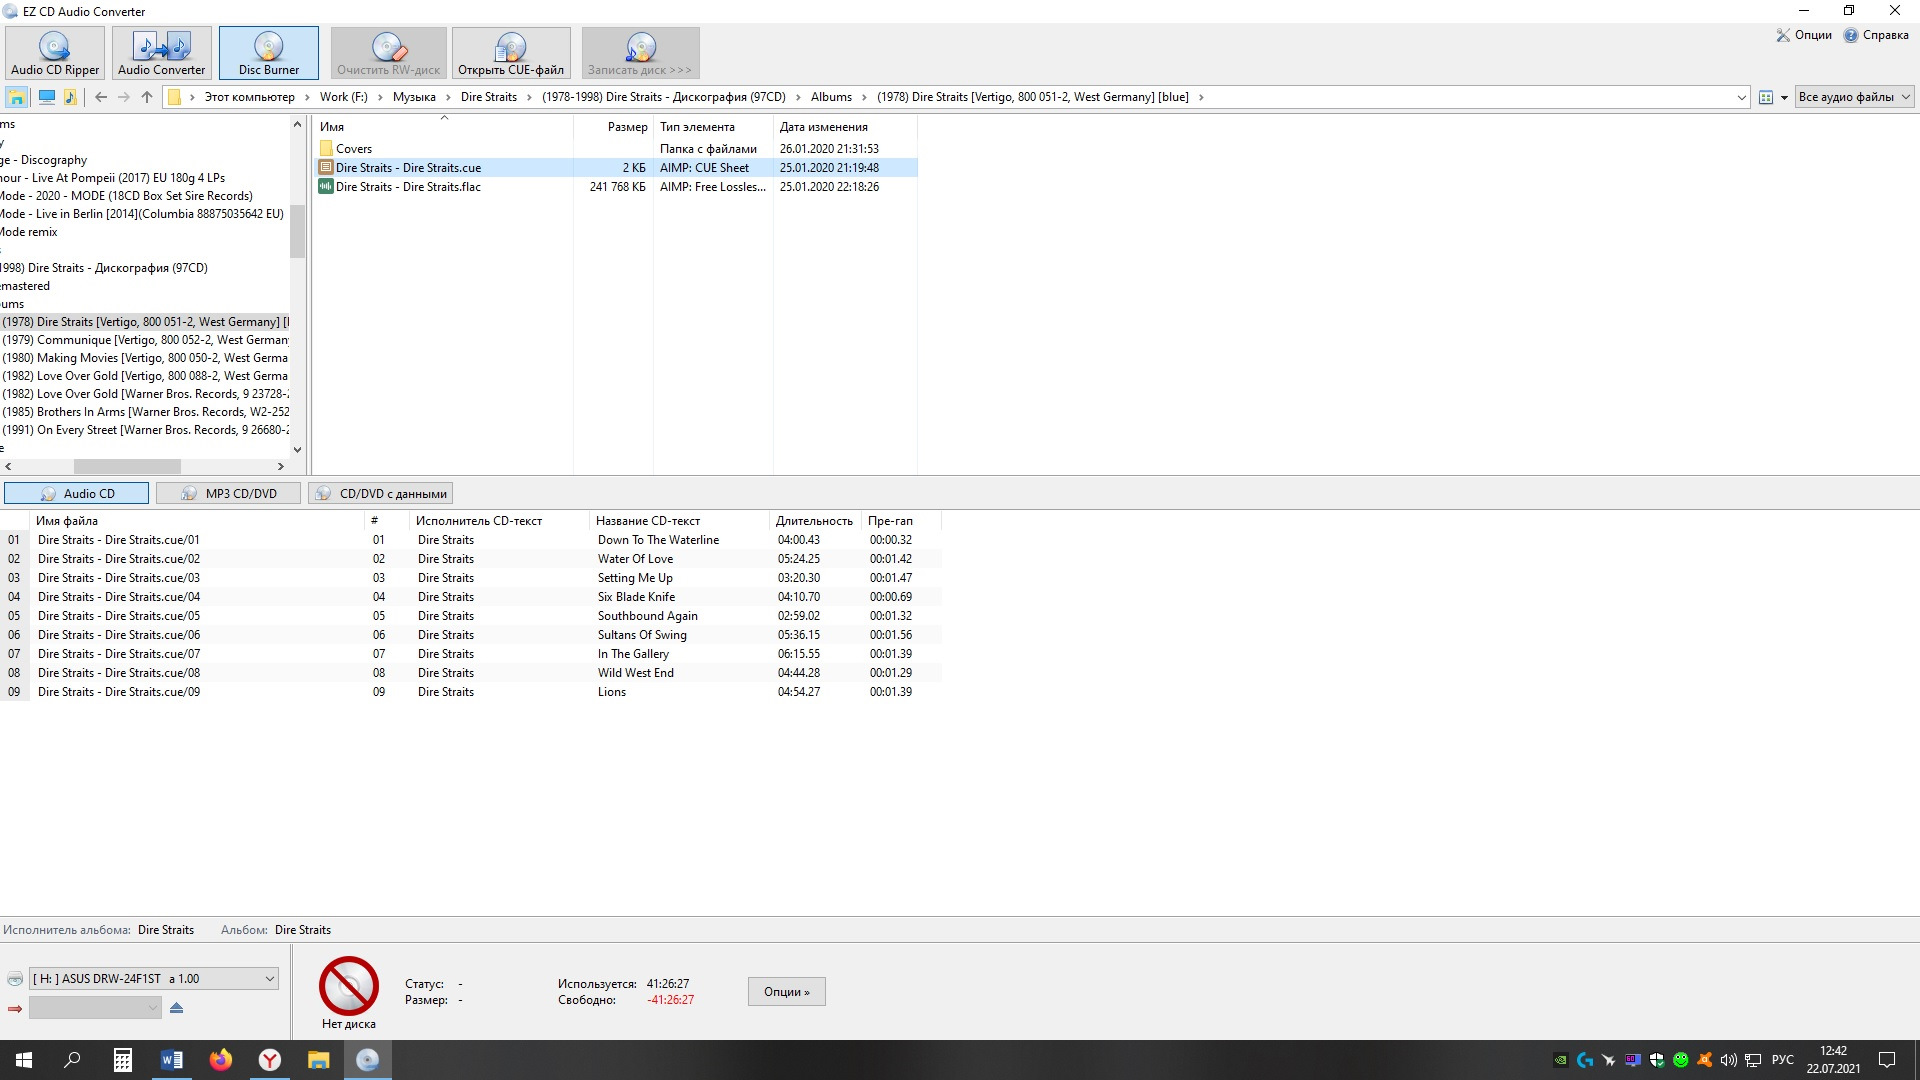Jump to Music folder shortcut icon
The width and height of the screenshot is (1920, 1080).
70,97
